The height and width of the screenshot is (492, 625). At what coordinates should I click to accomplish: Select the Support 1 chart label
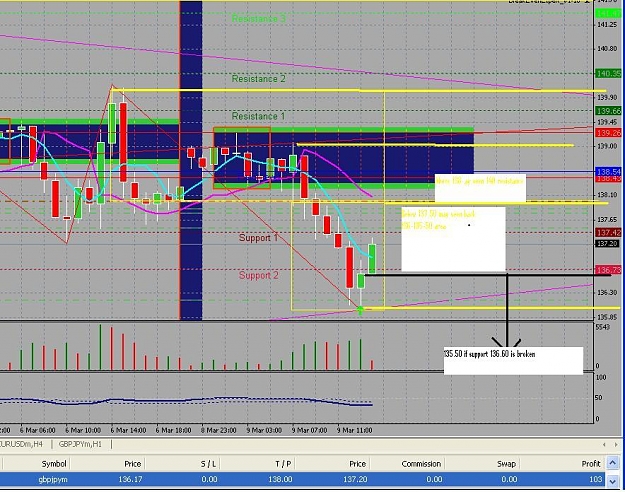[x=258, y=238]
